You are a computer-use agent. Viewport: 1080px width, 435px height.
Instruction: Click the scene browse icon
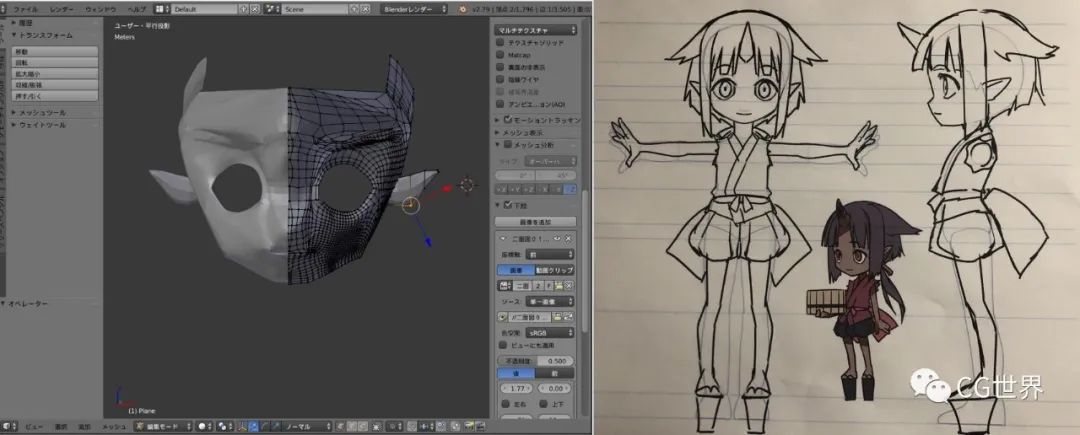tap(270, 9)
